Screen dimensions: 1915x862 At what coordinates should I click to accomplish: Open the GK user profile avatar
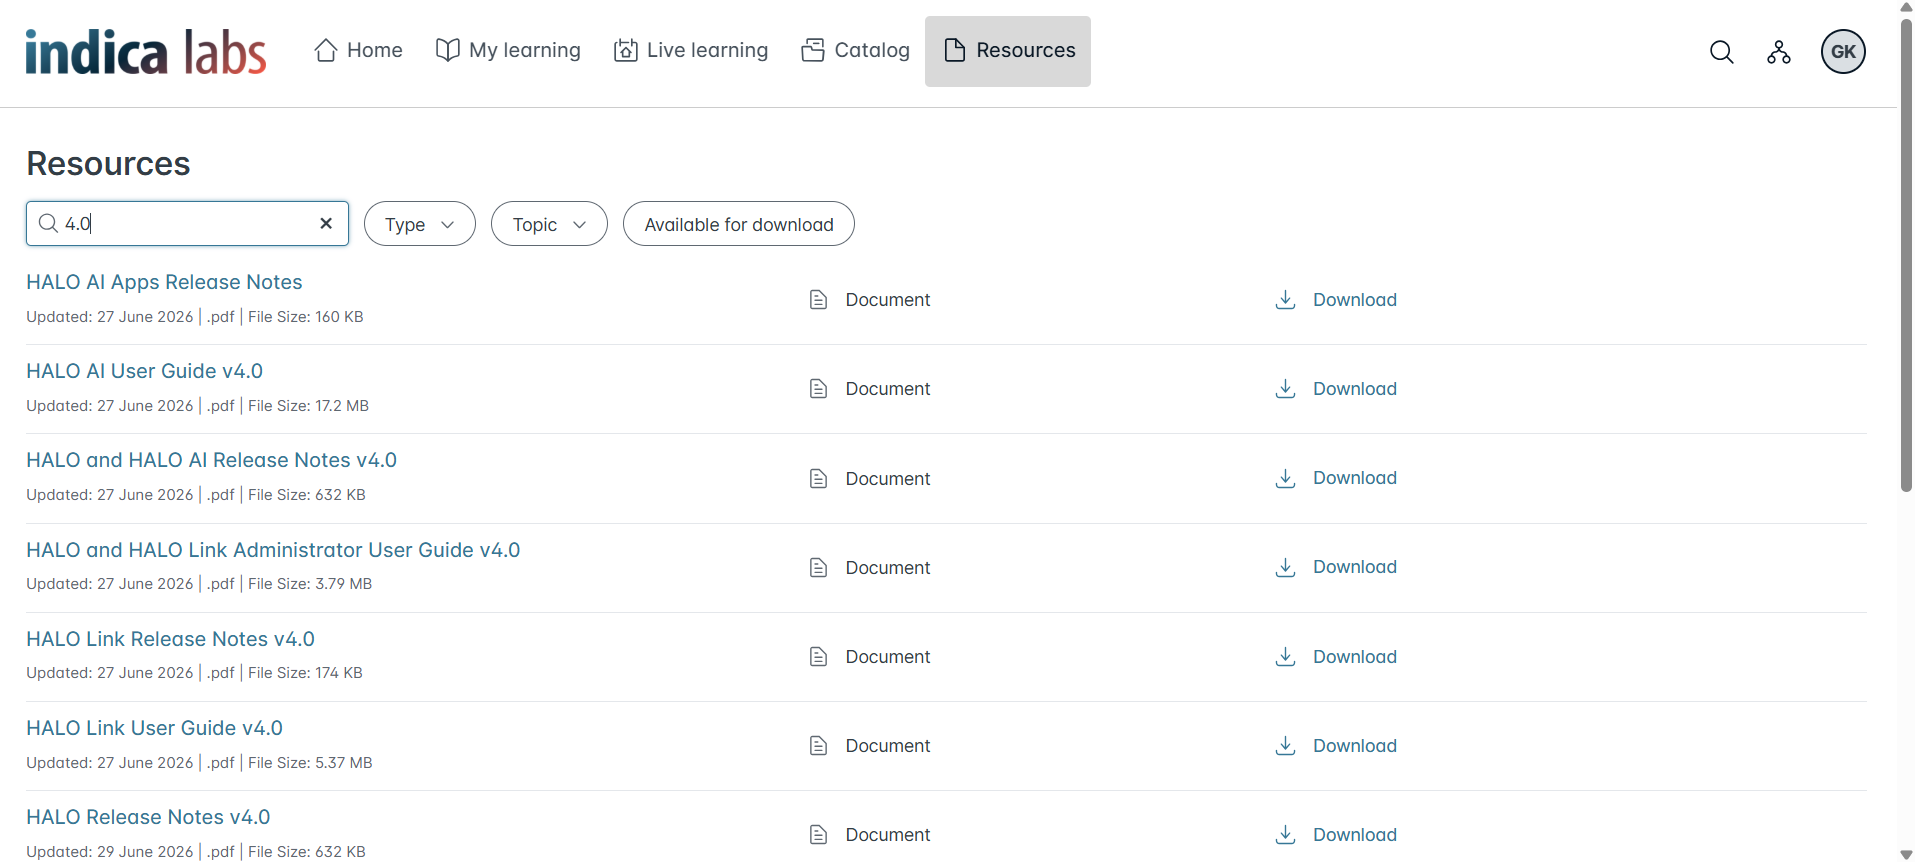pyautogui.click(x=1843, y=52)
